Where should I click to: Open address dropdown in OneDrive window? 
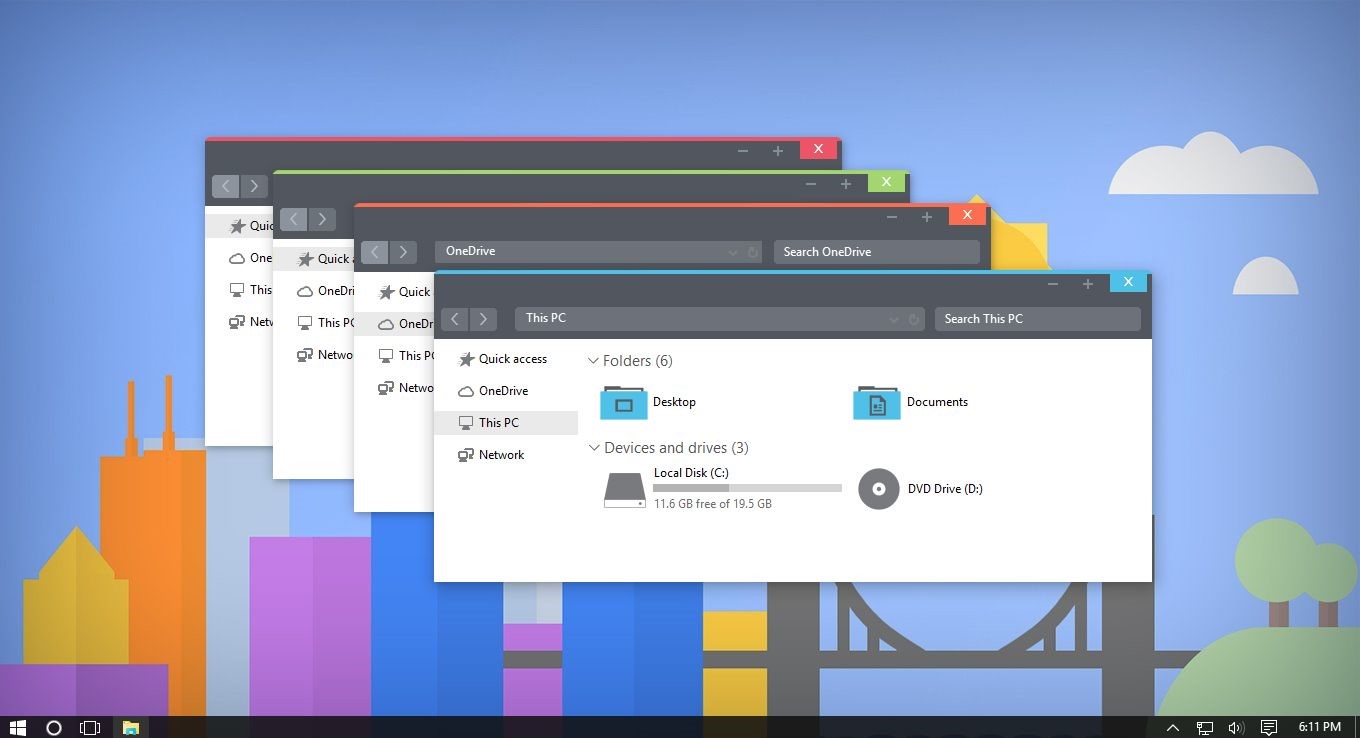[x=733, y=253]
